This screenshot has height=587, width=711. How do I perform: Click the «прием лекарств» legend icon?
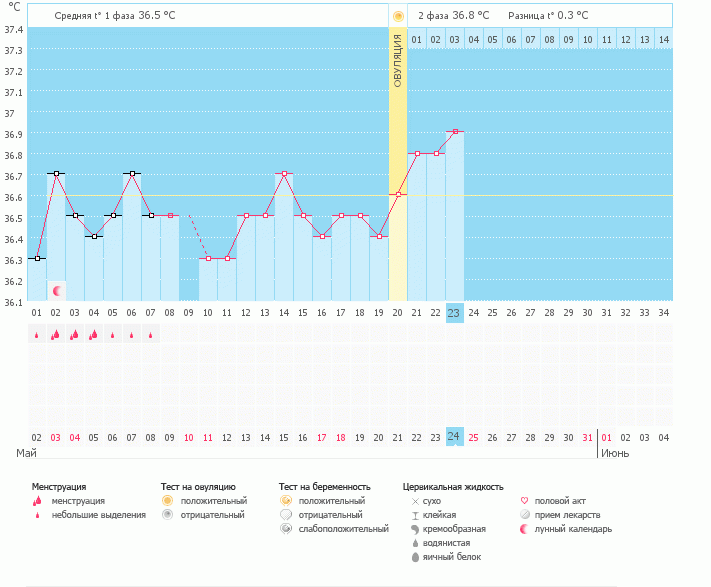point(525,515)
